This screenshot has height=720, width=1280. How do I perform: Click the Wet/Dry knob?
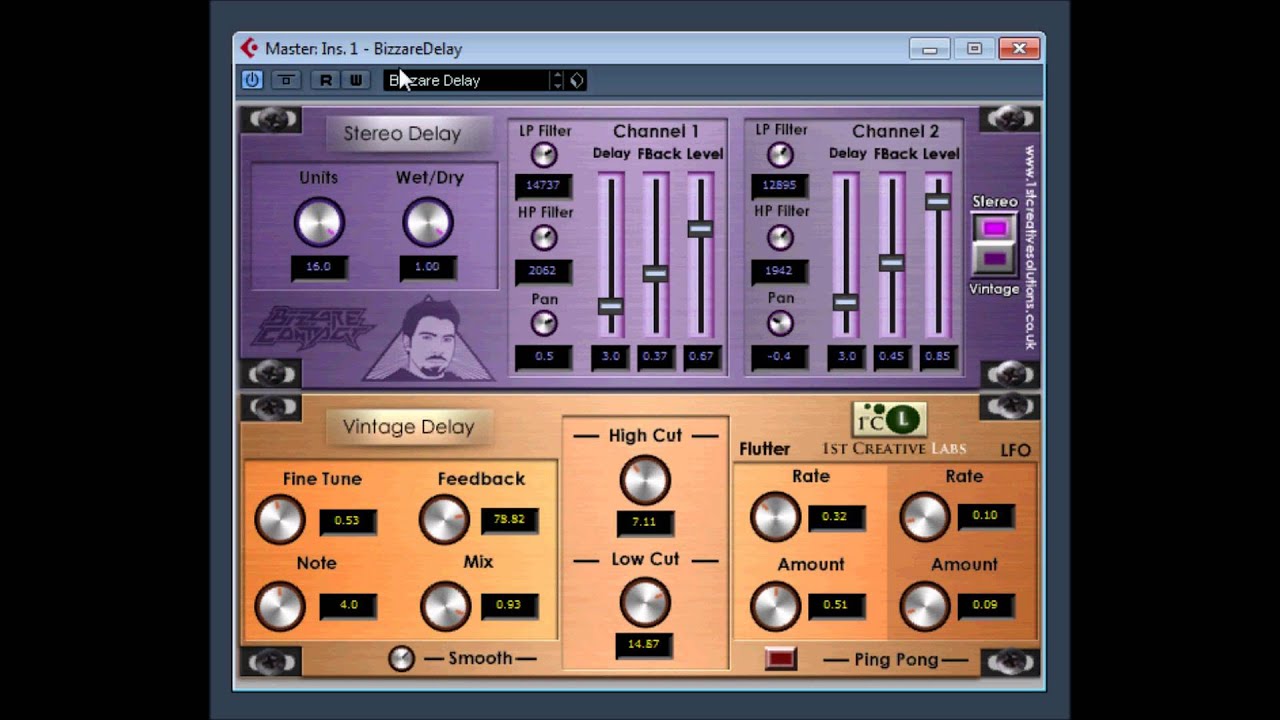(428, 222)
